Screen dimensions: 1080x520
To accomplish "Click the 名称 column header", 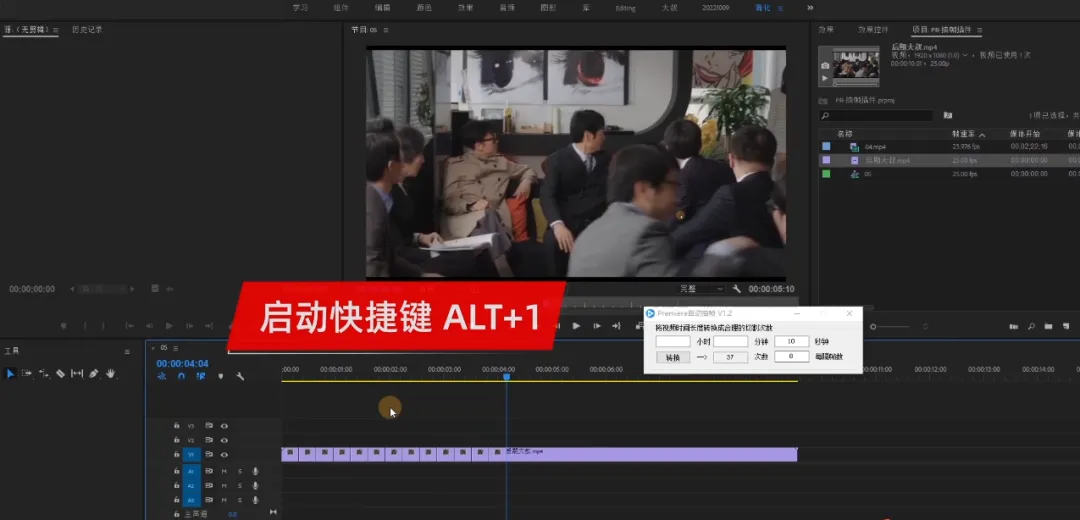I will [844, 134].
